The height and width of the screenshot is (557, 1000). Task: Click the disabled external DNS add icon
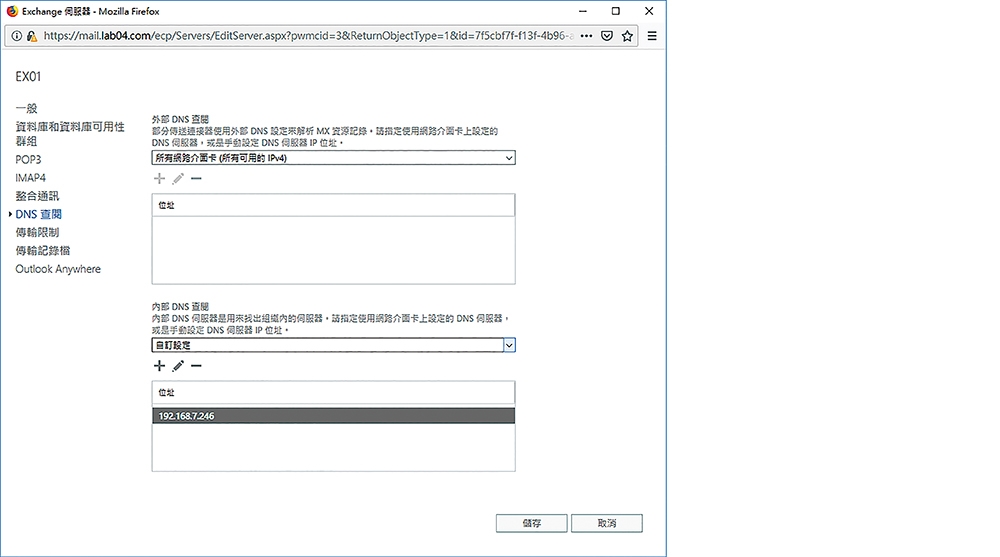[x=159, y=179]
